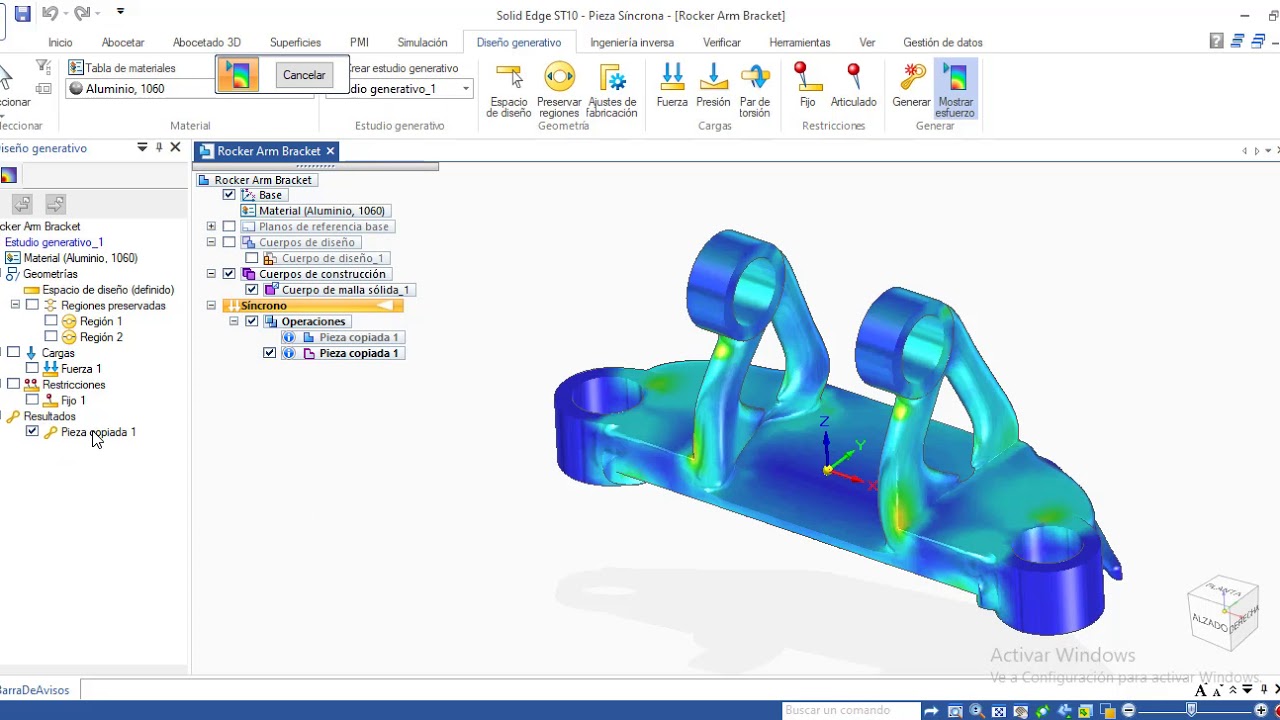Collapse Regiones preservadas tree node

point(15,306)
